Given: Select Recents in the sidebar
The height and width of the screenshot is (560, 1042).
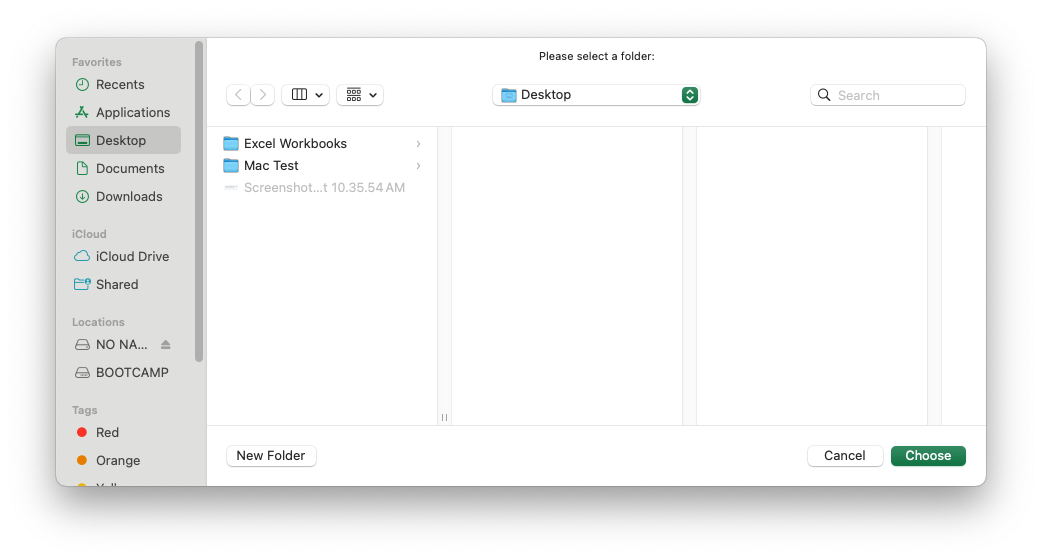Looking at the screenshot, I should click(x=120, y=85).
